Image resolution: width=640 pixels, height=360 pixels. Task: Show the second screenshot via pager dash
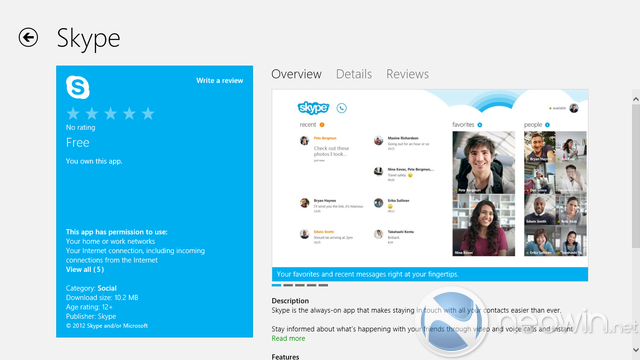[x=288, y=285]
